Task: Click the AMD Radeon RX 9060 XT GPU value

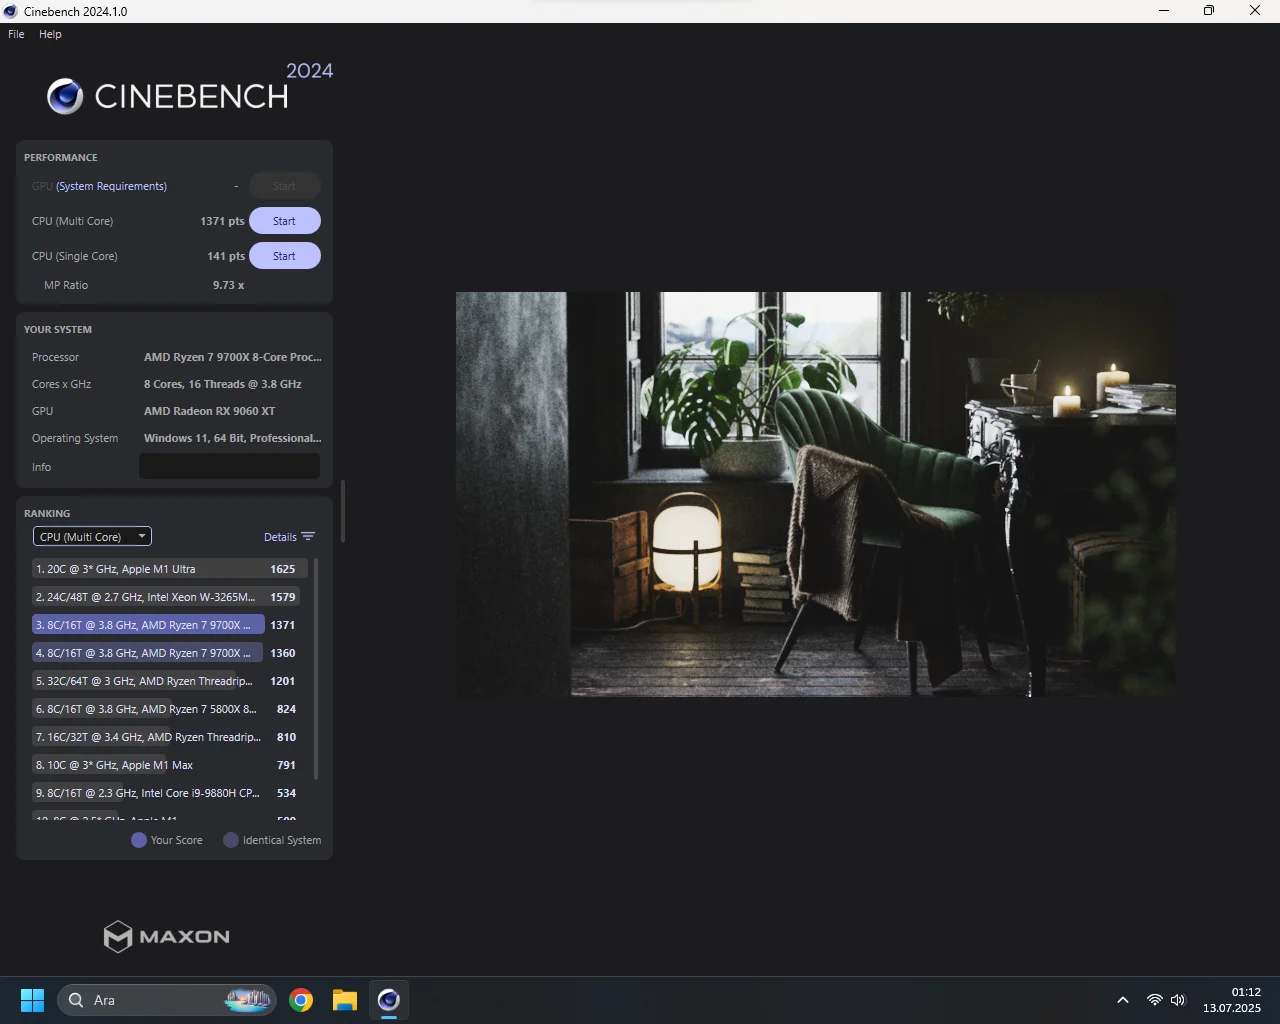Action: pos(210,411)
